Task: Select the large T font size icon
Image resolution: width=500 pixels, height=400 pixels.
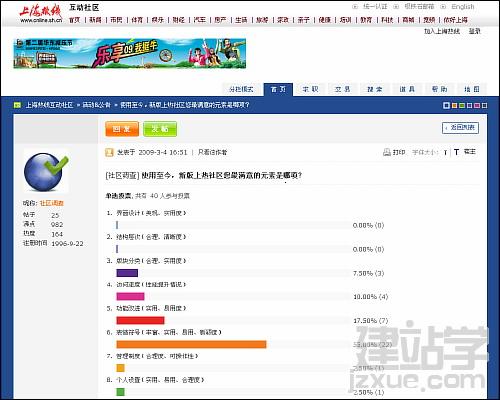Action: pos(456,152)
